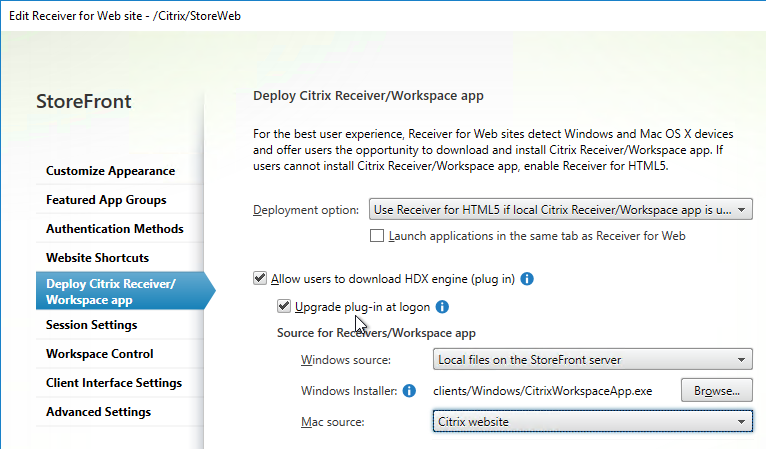Viewport: 766px width, 449px height.
Task: Open the Mac source dropdown
Action: coord(592,422)
